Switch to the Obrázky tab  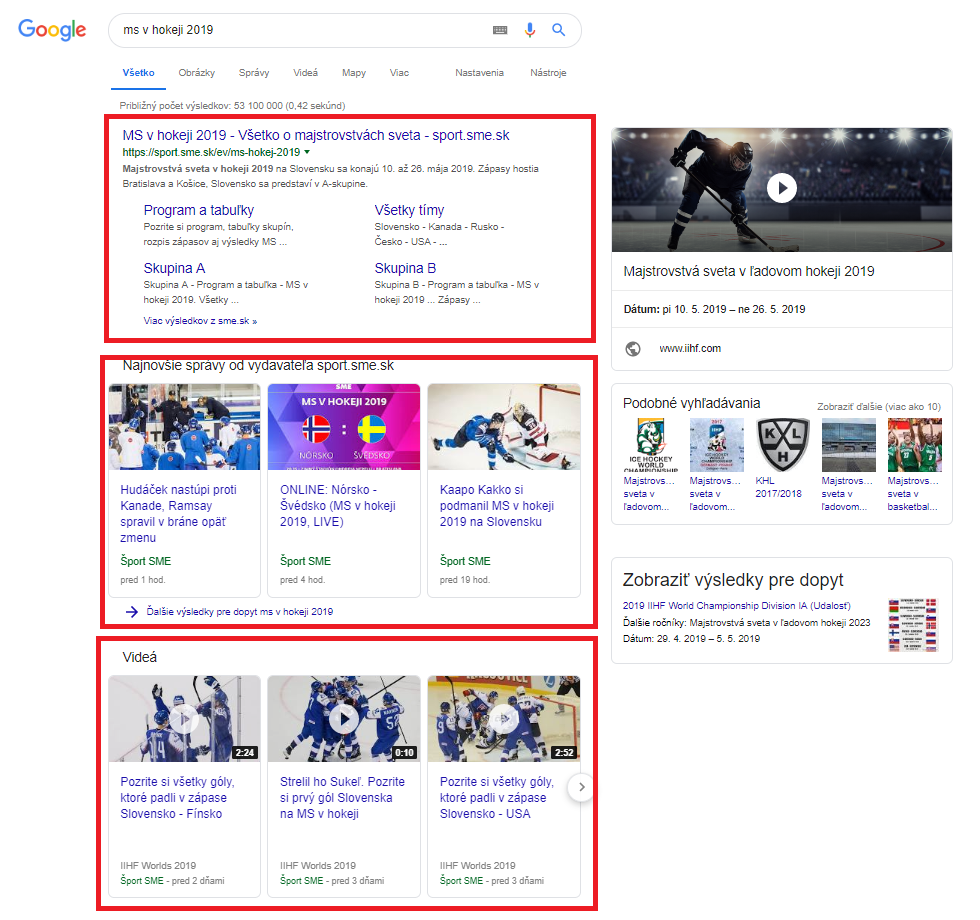(196, 72)
